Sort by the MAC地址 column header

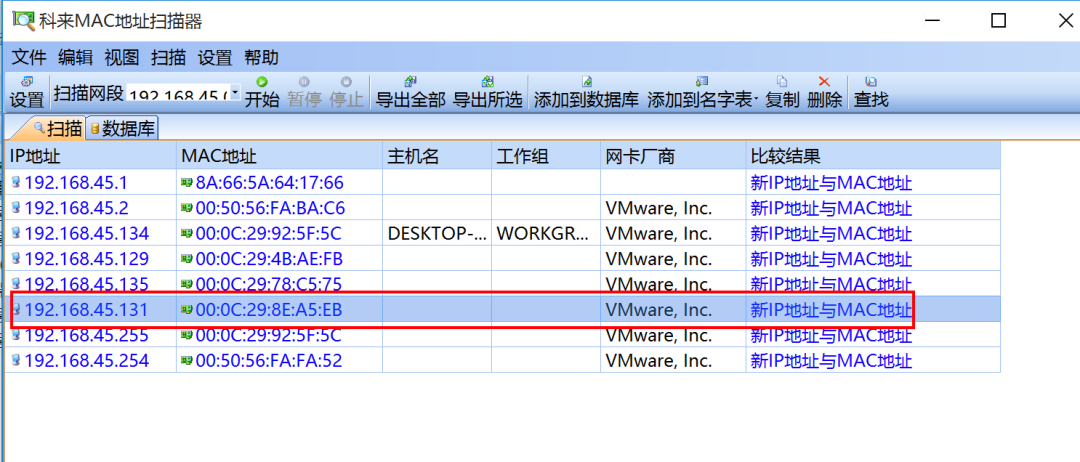coord(279,156)
